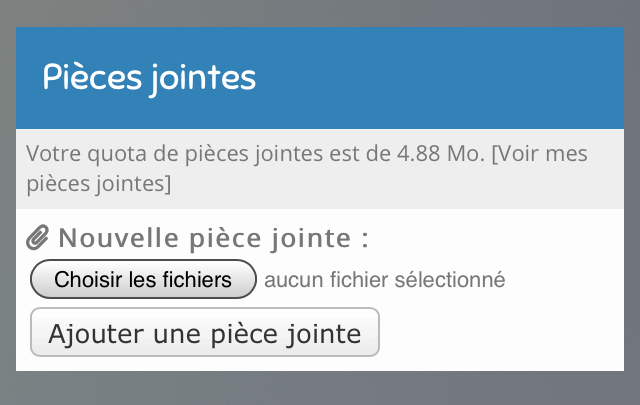Click the 'Nouvelle pièce jointe :' label

click(x=214, y=238)
